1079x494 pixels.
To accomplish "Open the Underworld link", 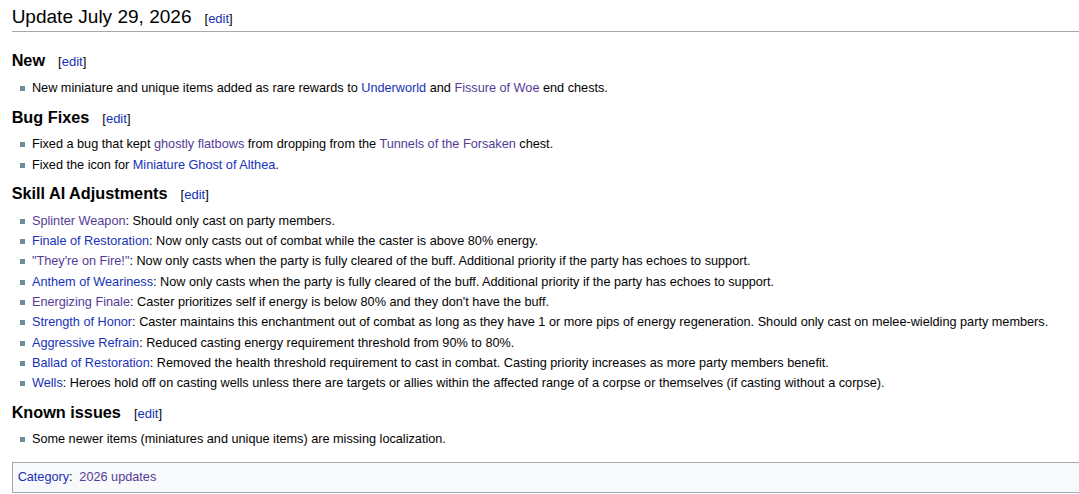I will point(394,88).
